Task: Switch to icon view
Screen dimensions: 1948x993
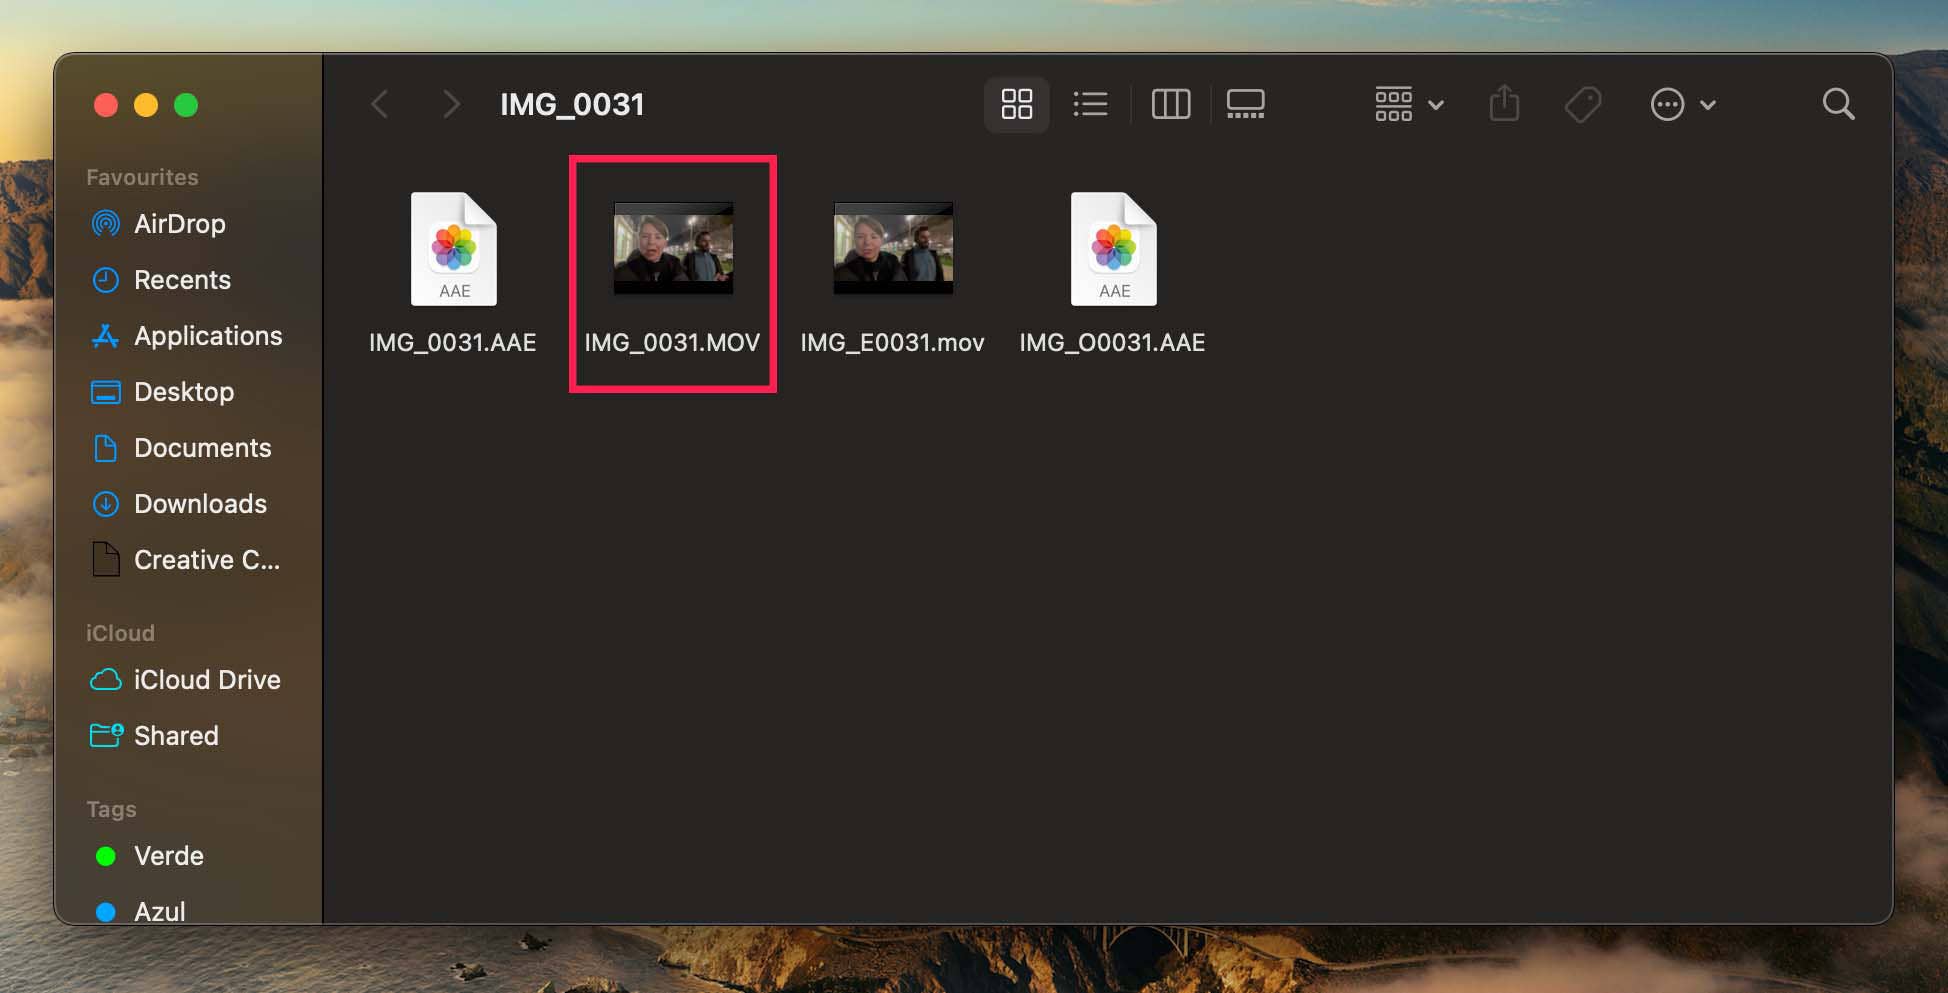Action: click(1016, 104)
